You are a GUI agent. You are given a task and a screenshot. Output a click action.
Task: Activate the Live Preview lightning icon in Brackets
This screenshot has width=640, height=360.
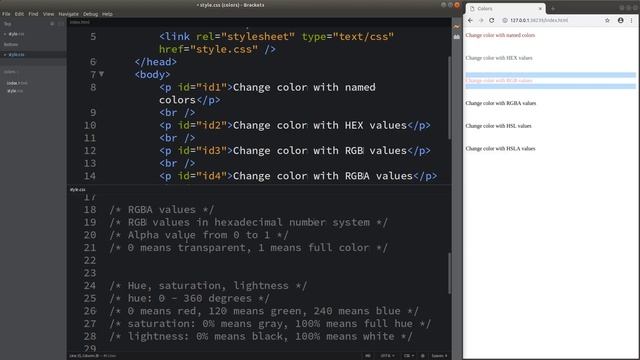coord(456,27)
